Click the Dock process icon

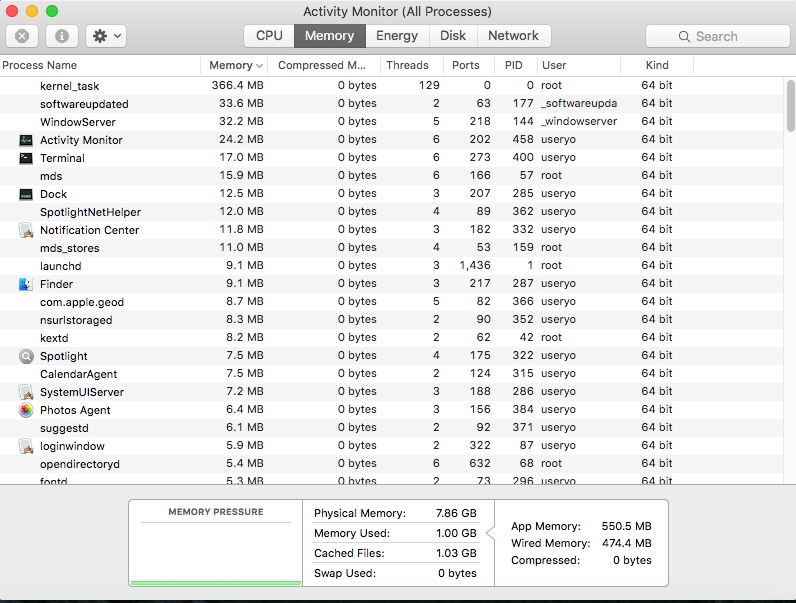click(26, 194)
